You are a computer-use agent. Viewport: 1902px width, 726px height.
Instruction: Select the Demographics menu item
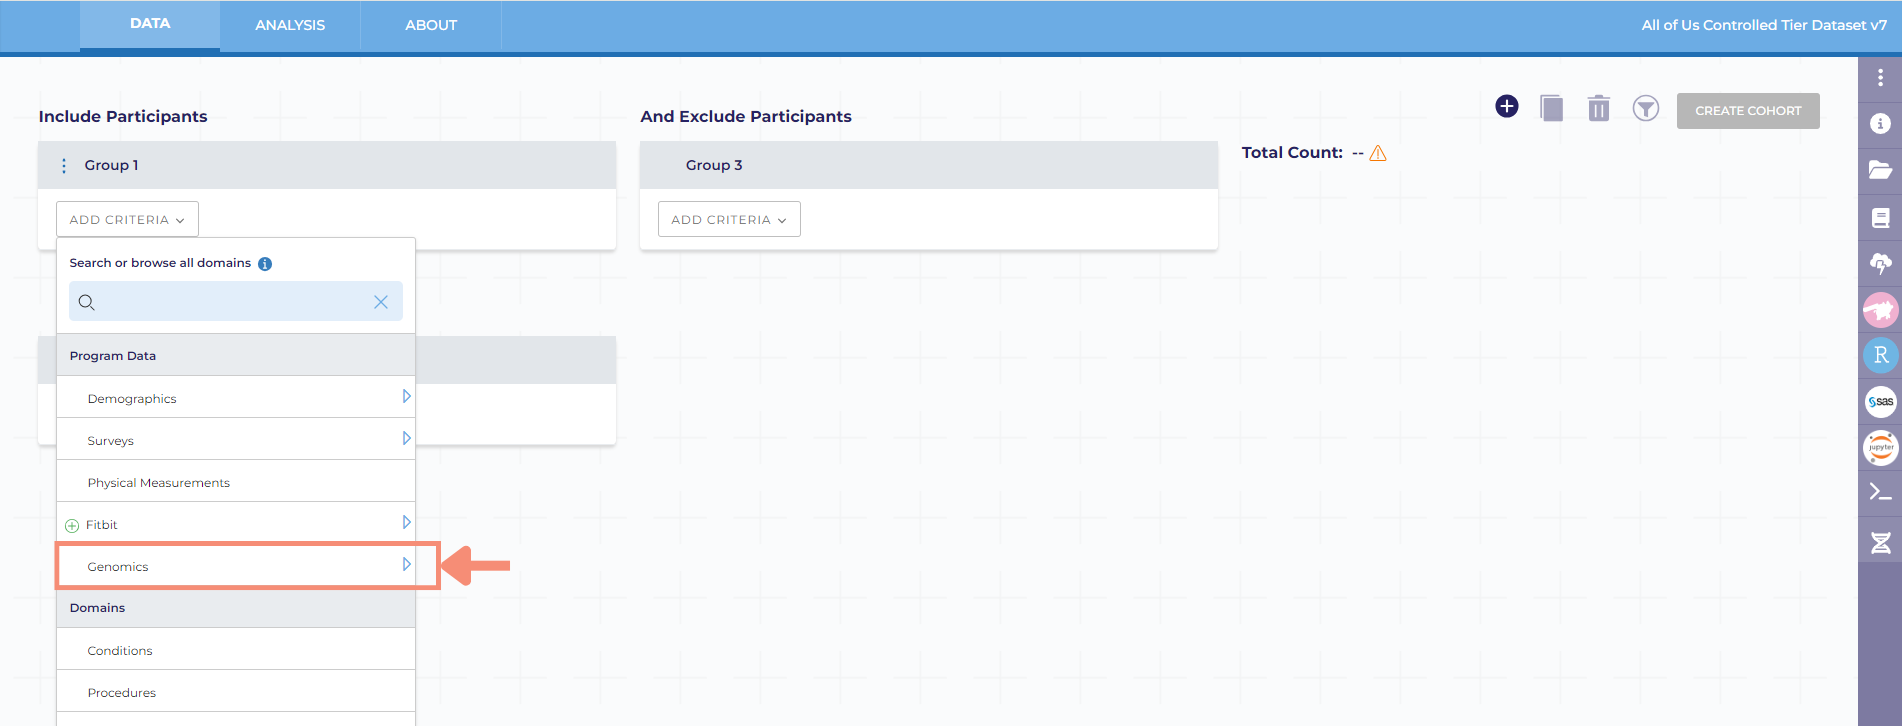(236, 398)
